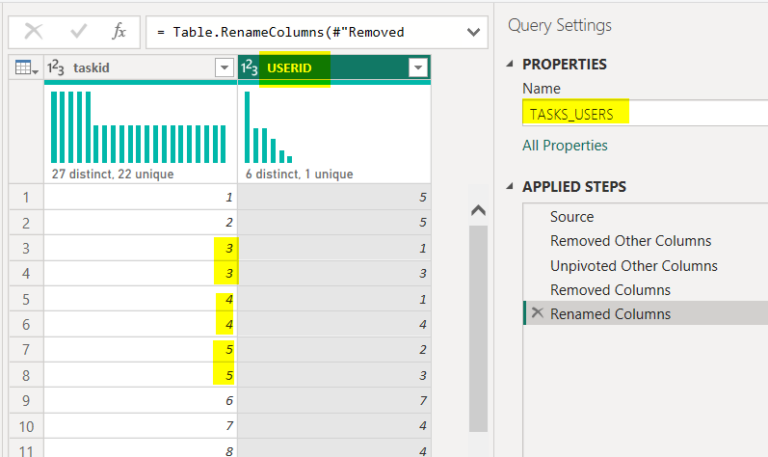Click taskid cell in row 1

click(x=141, y=197)
